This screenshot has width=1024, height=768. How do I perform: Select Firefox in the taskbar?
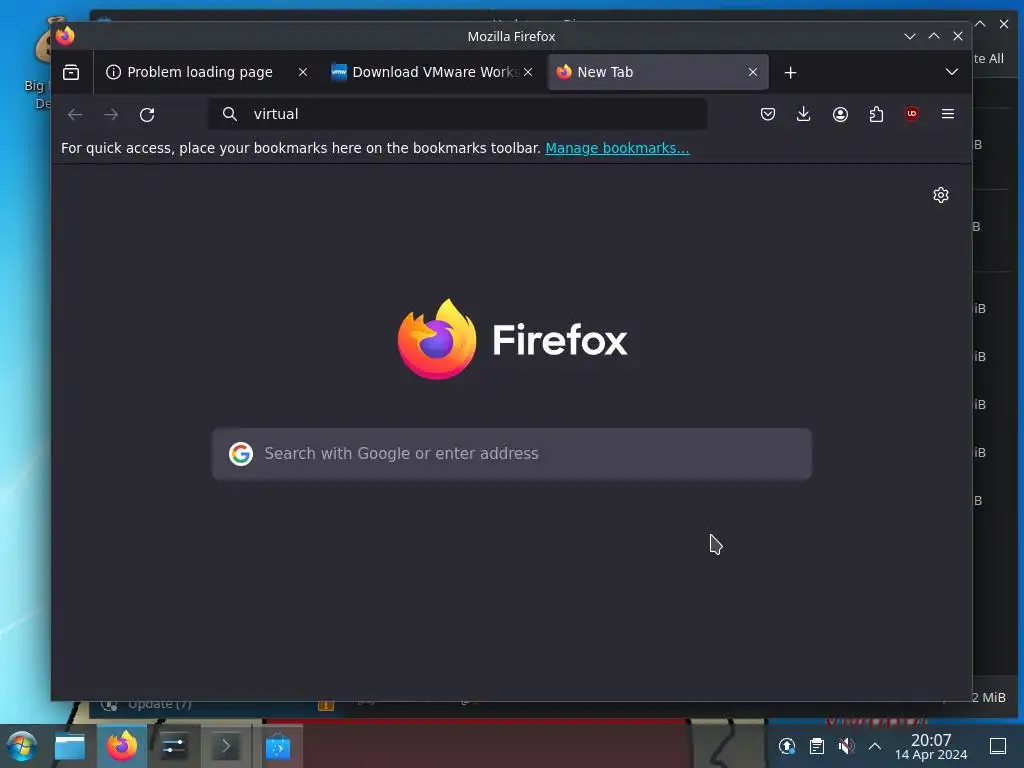click(122, 746)
